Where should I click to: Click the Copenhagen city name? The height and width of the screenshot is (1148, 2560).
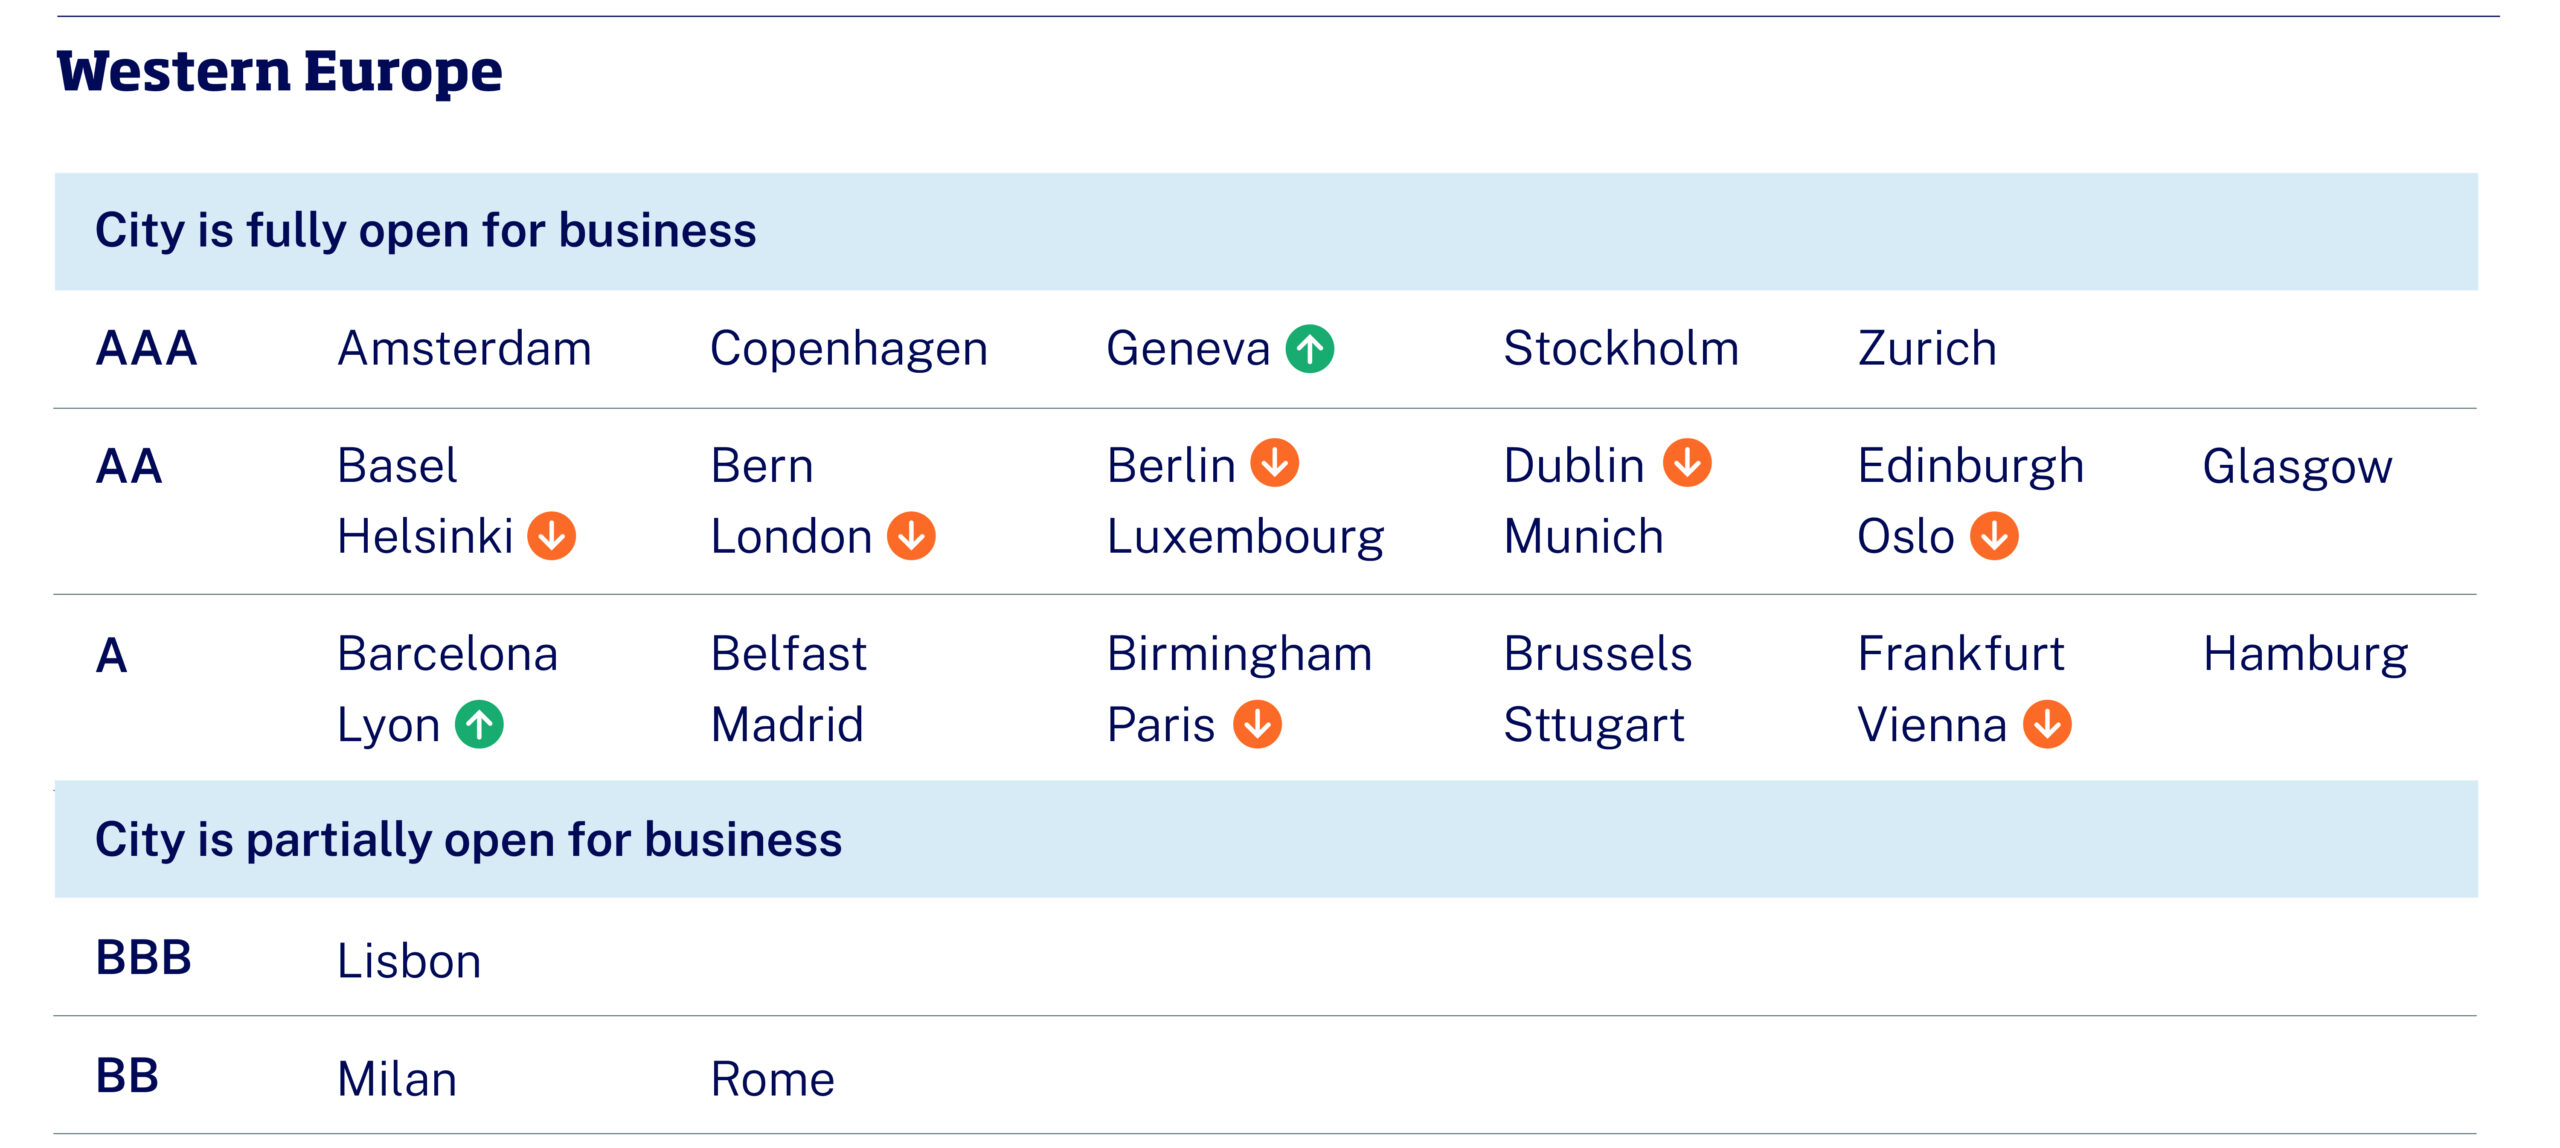pyautogui.click(x=849, y=351)
